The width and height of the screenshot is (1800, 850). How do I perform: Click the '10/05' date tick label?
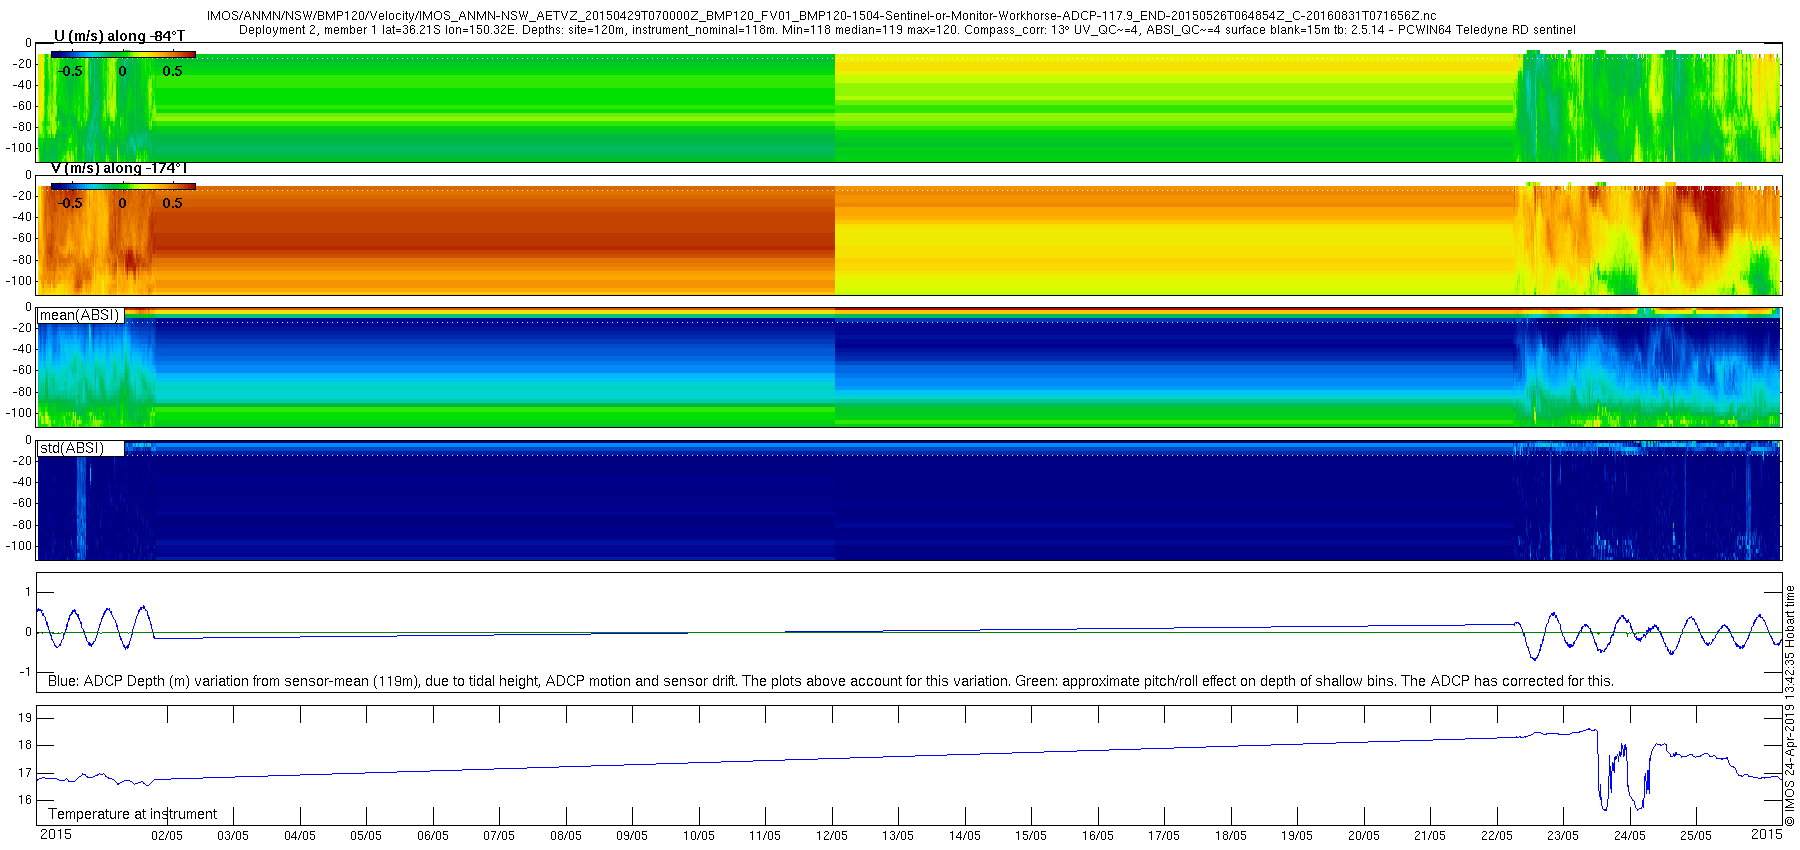[x=699, y=836]
